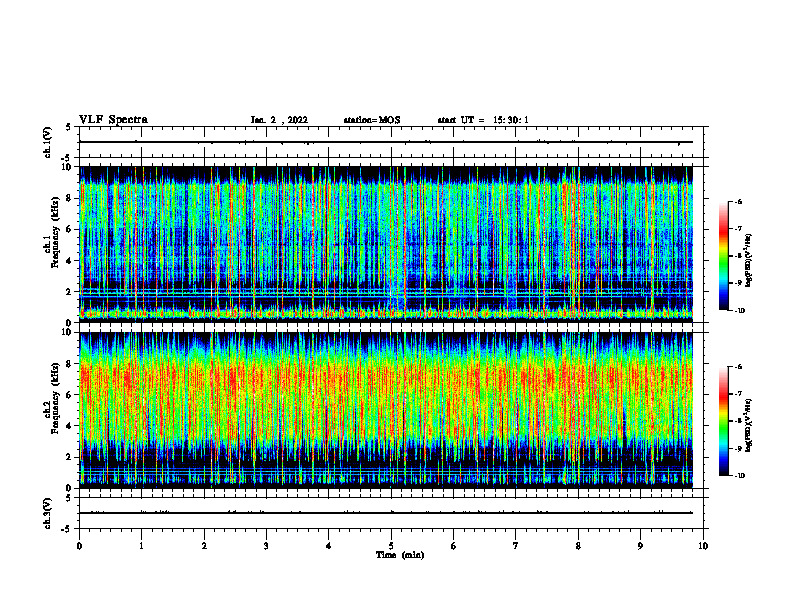
Task: Click the "VLF Spectra" title text
Action: [113, 120]
